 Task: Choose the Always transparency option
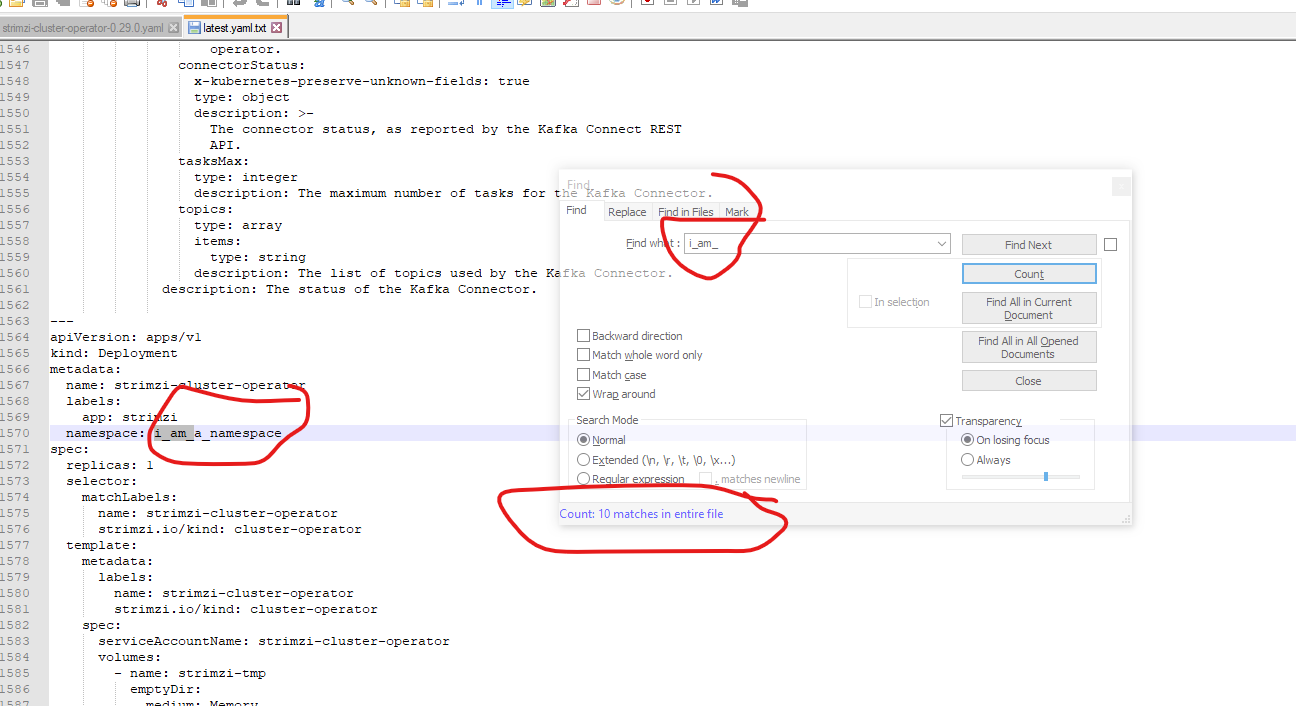click(x=966, y=459)
